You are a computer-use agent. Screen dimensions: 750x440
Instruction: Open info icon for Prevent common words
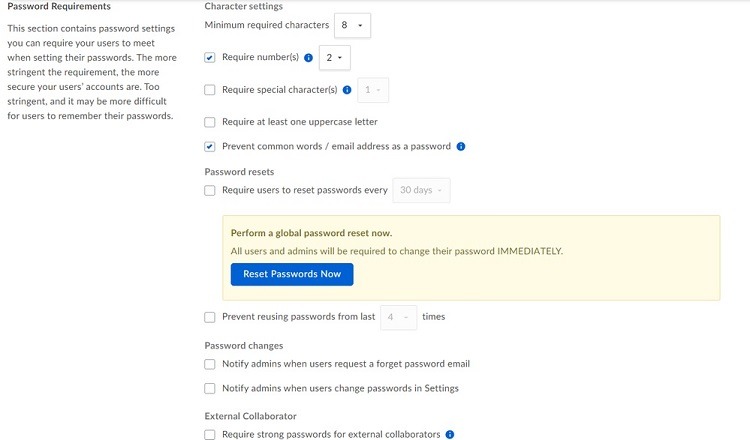click(461, 146)
